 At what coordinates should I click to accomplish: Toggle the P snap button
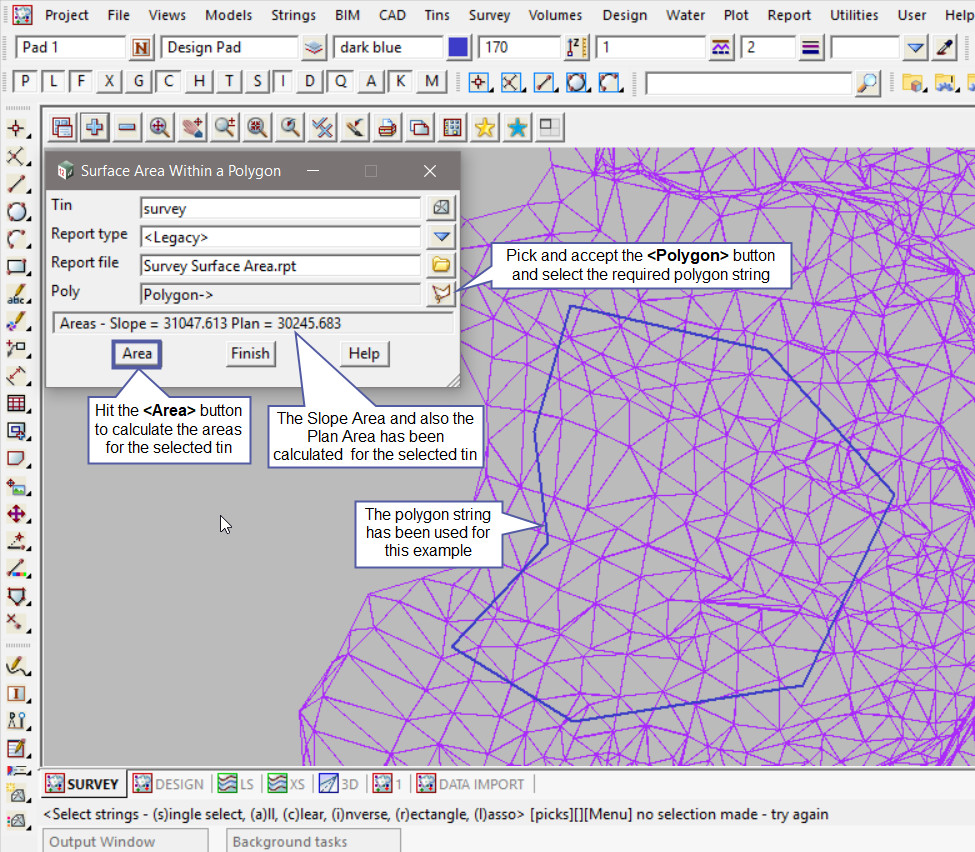(25, 82)
